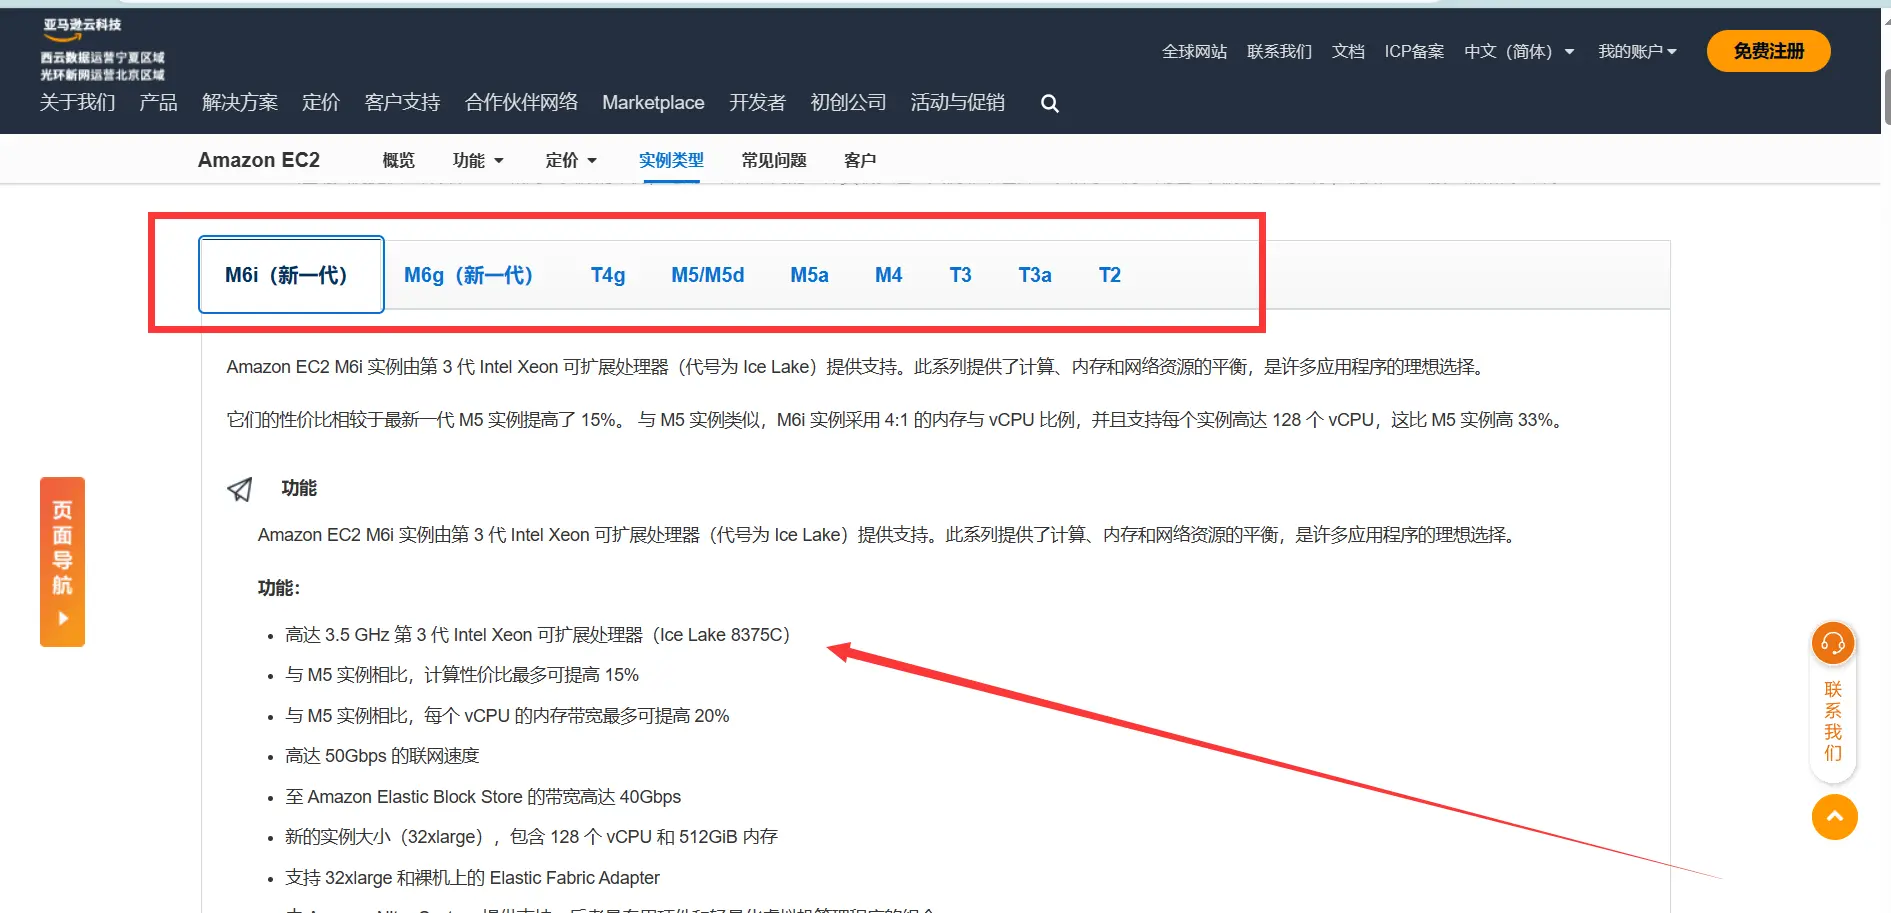Click the line 计算性价比最多可提高 15%
This screenshot has width=1891, height=913.
[462, 675]
